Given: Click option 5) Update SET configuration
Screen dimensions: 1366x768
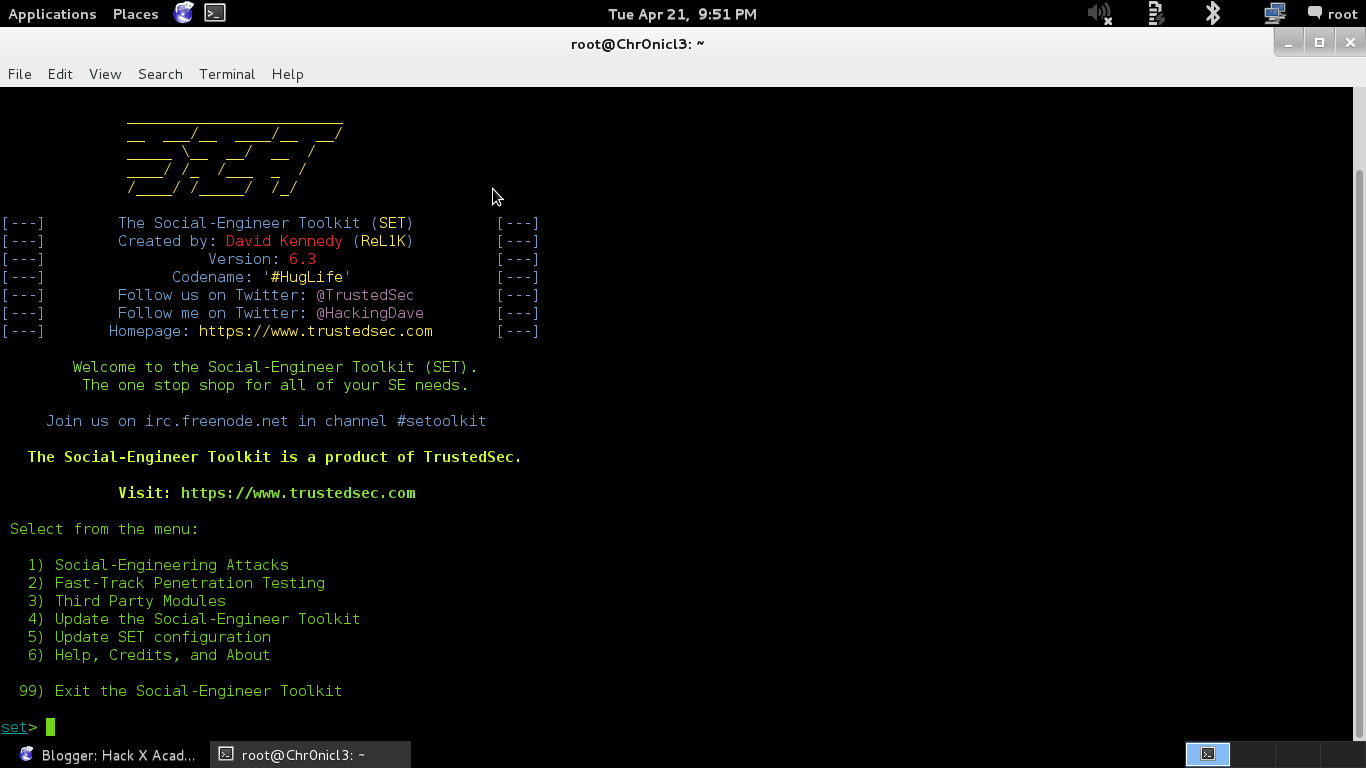Looking at the screenshot, I should [x=150, y=637].
